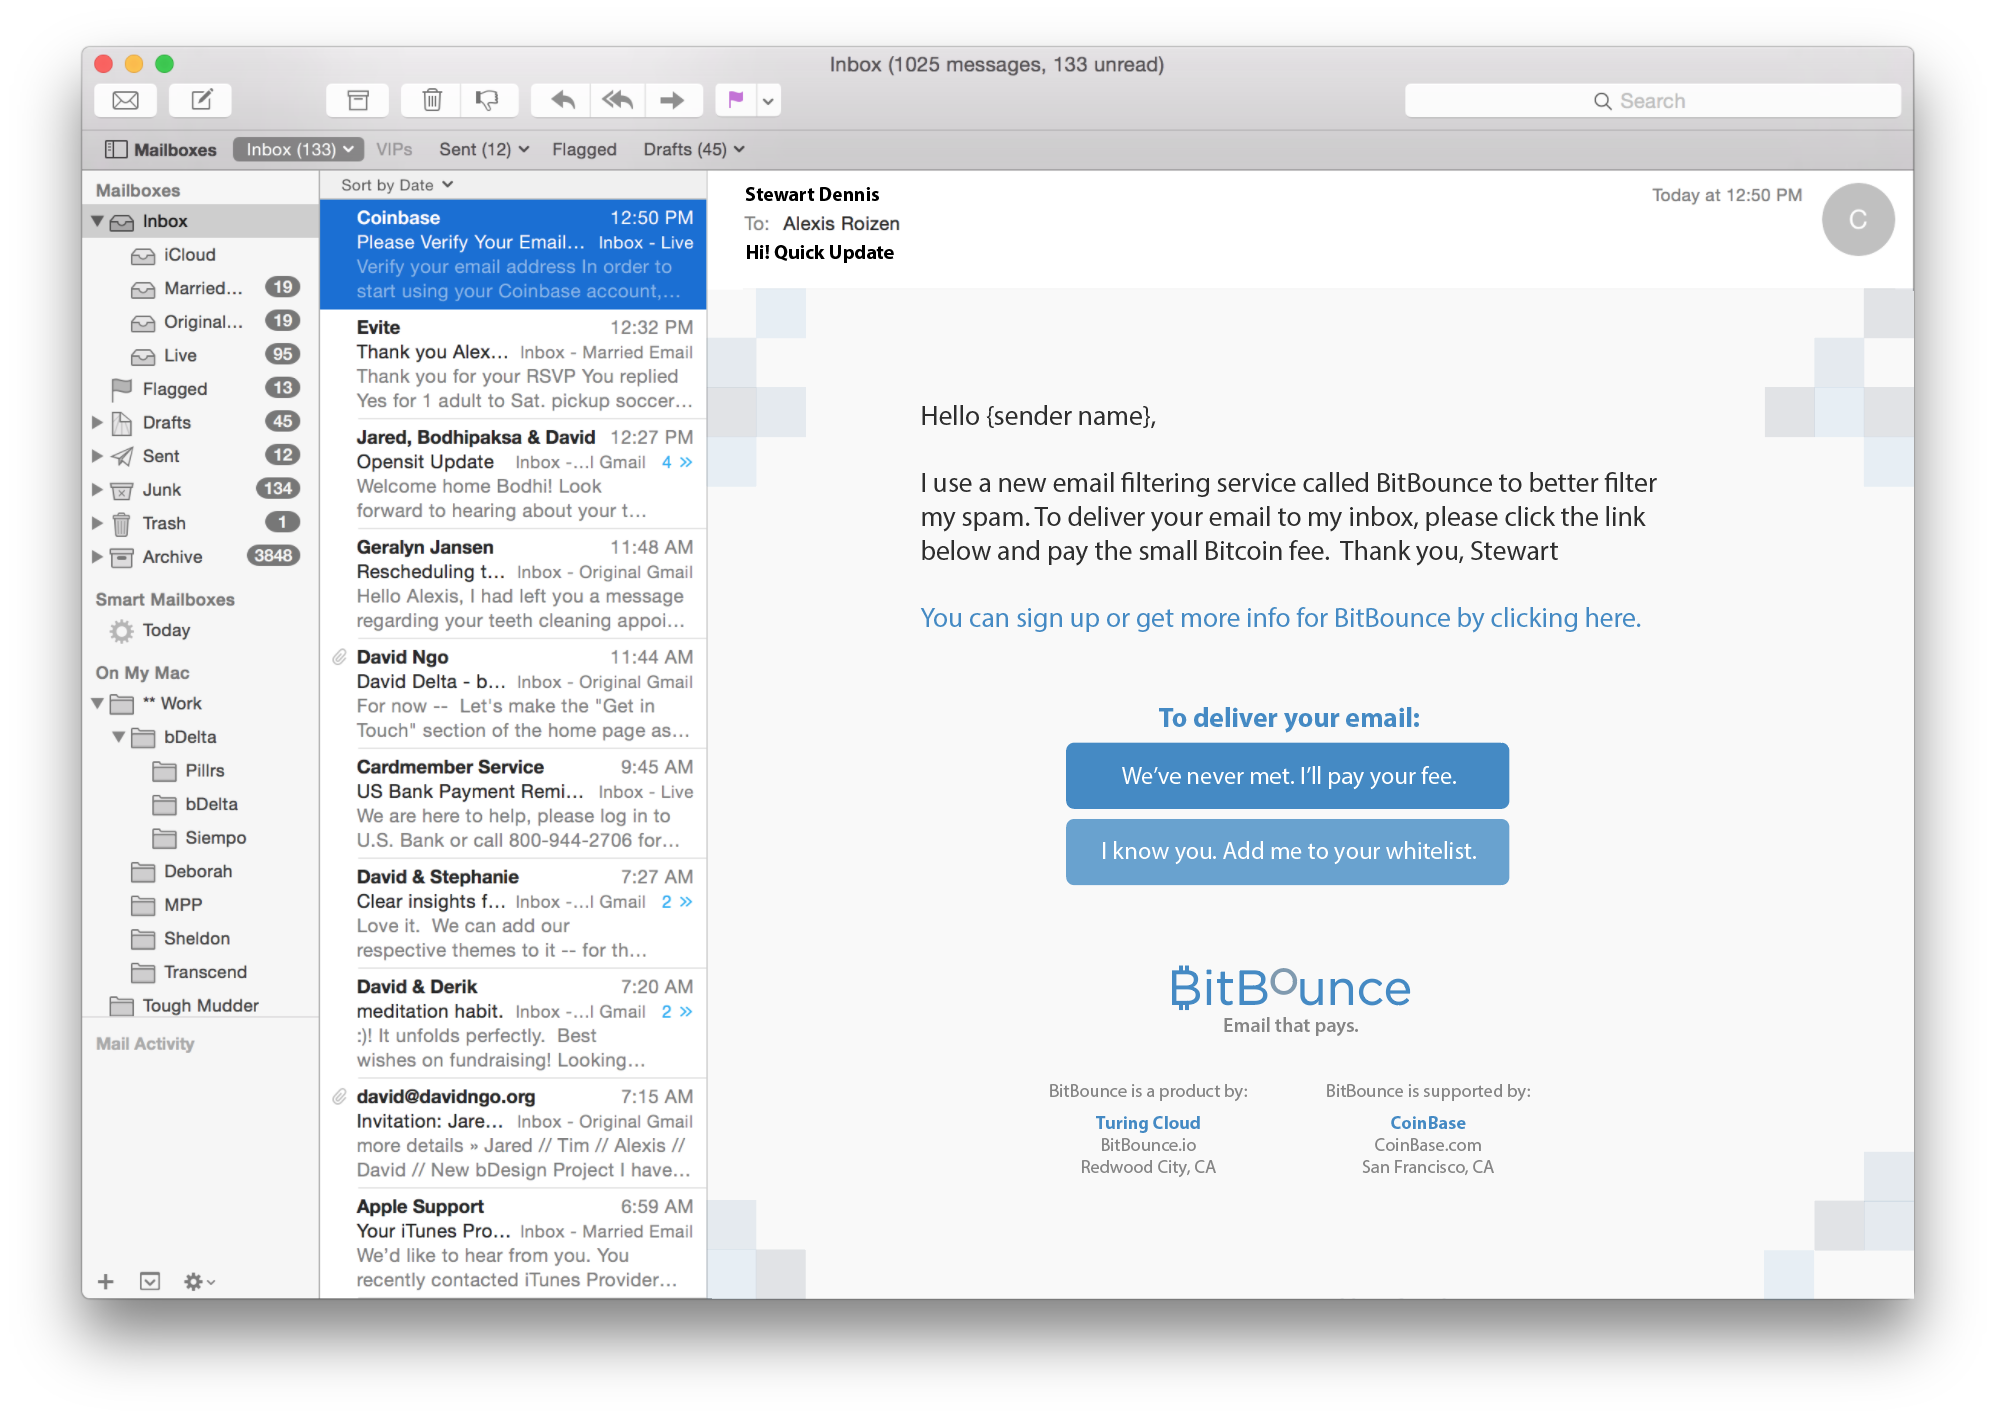This screenshot has width=1996, height=1420.
Task: Select the Married inbox
Action: point(200,288)
